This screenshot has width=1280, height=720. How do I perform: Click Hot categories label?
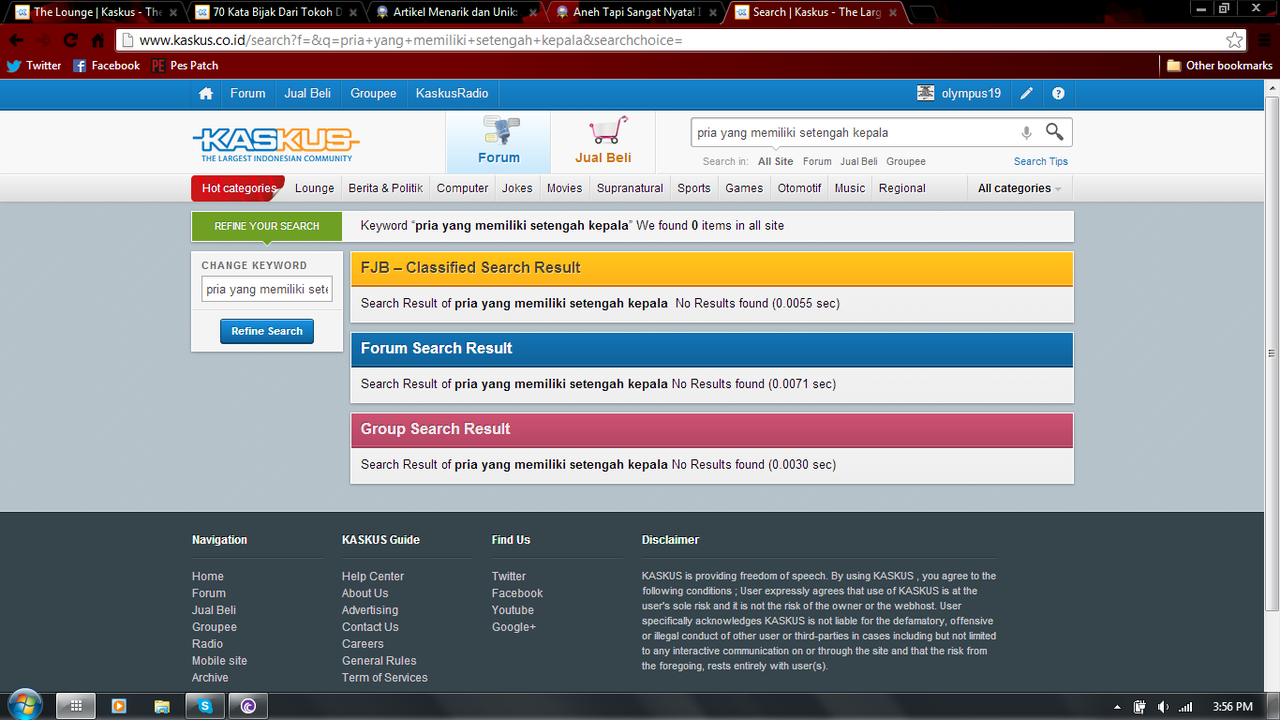coord(239,188)
